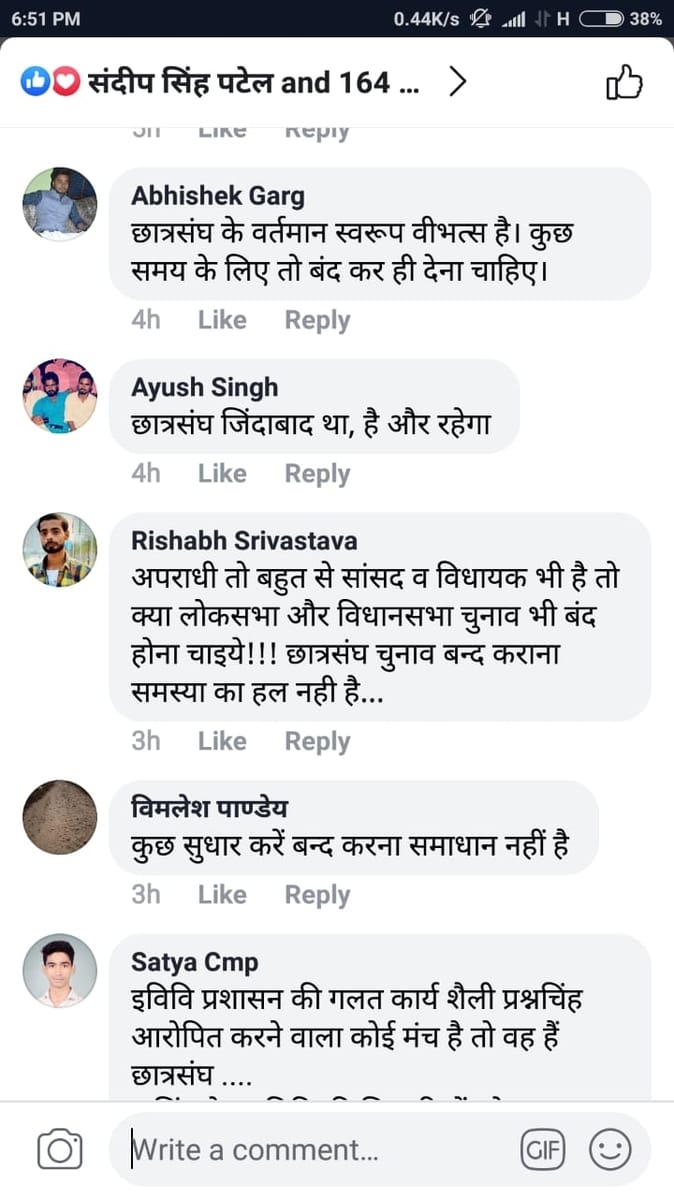This screenshot has height=1198, width=674.
Task: Open Abhishek Garg's profile picture
Action: coord(60,204)
